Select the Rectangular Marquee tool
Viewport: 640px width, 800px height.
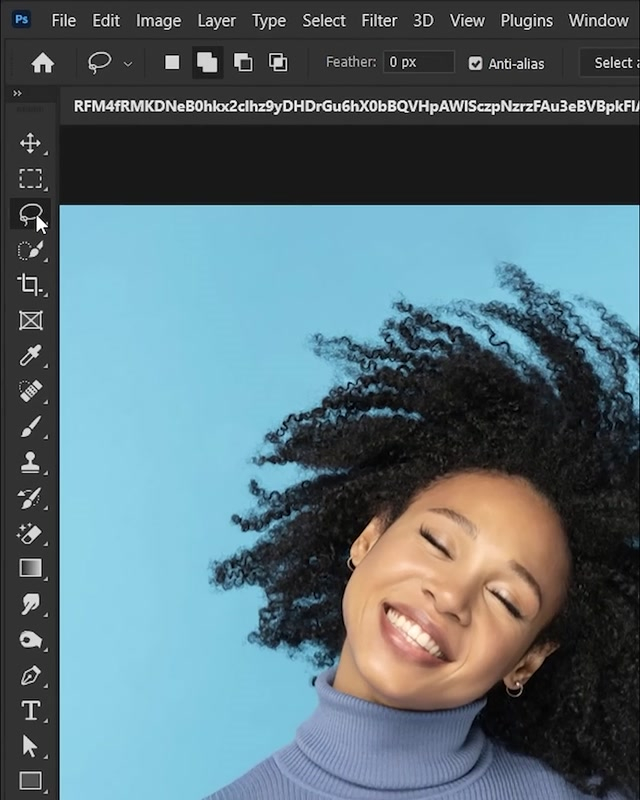pos(30,179)
